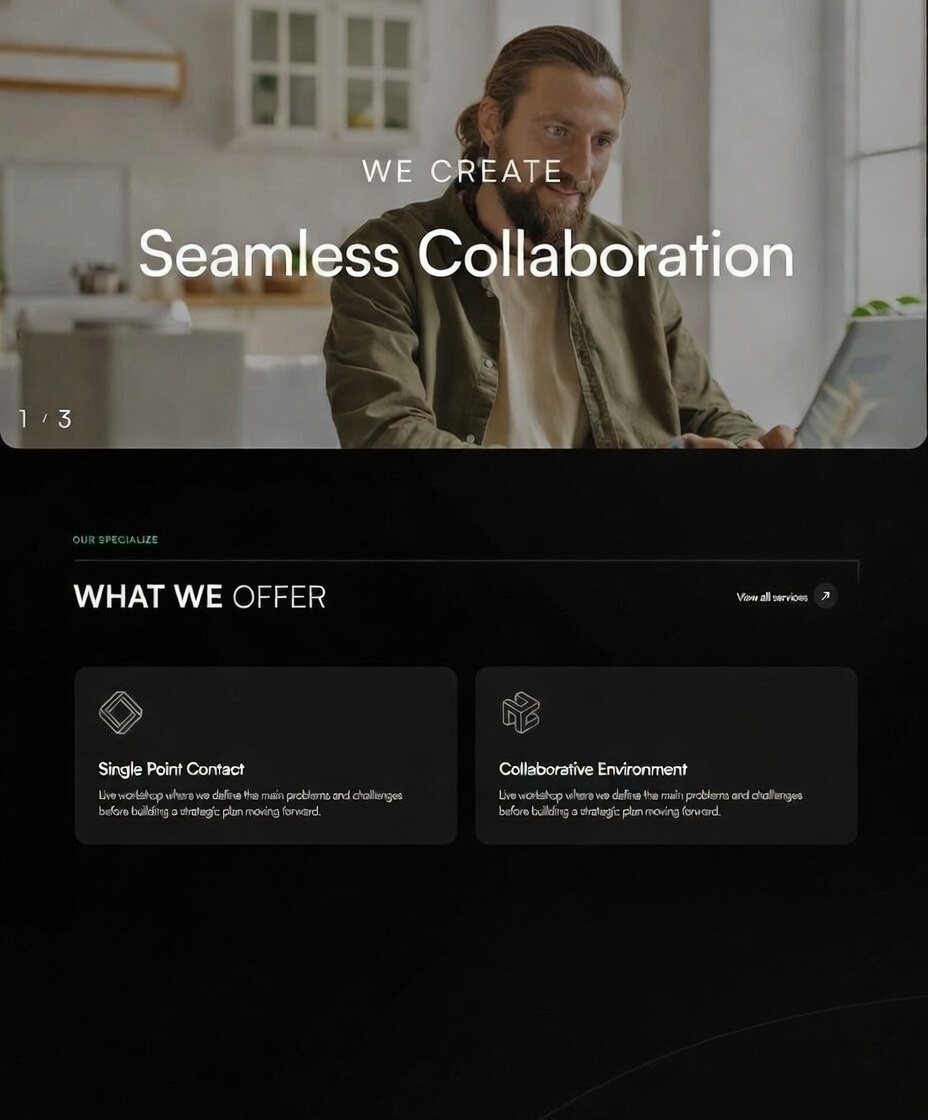Click the WE CREATE tagline text

click(461, 171)
